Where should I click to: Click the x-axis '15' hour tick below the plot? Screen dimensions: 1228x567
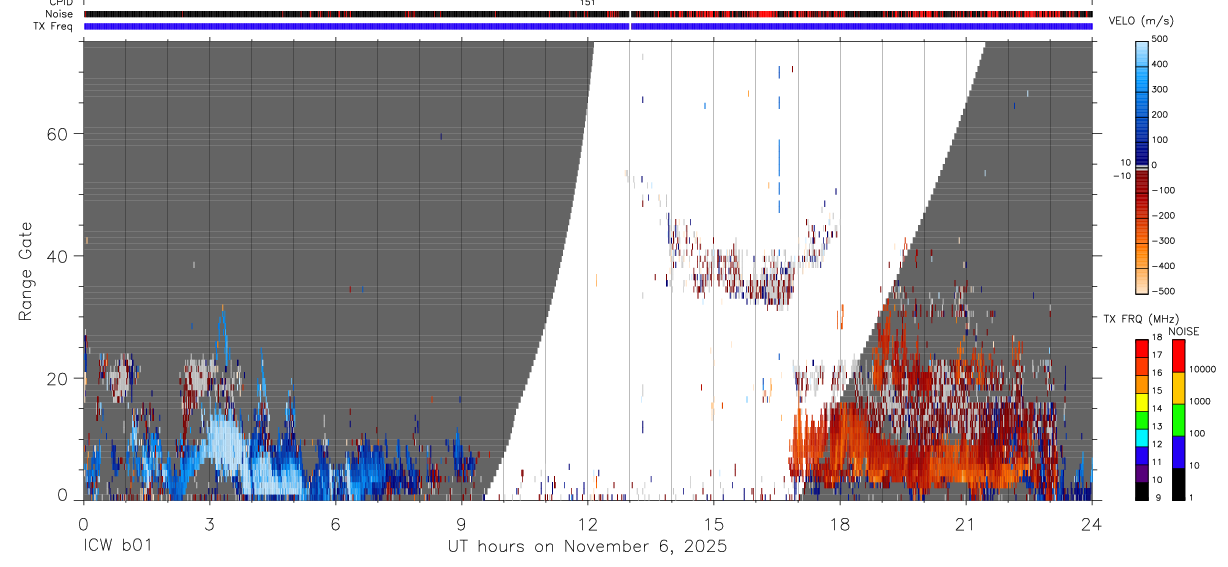tap(713, 523)
